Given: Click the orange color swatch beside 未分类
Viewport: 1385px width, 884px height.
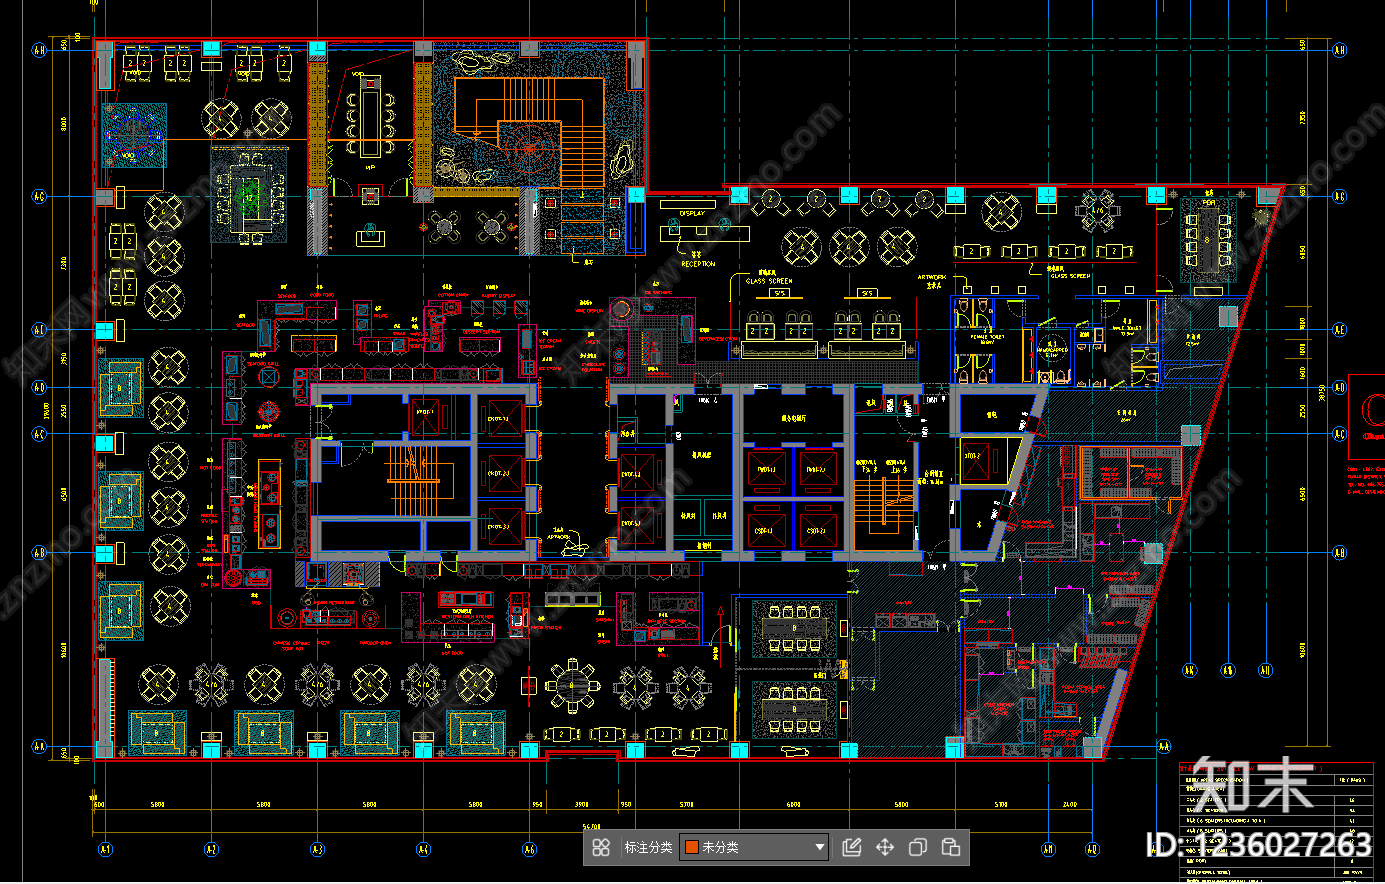Looking at the screenshot, I should pos(691,847).
